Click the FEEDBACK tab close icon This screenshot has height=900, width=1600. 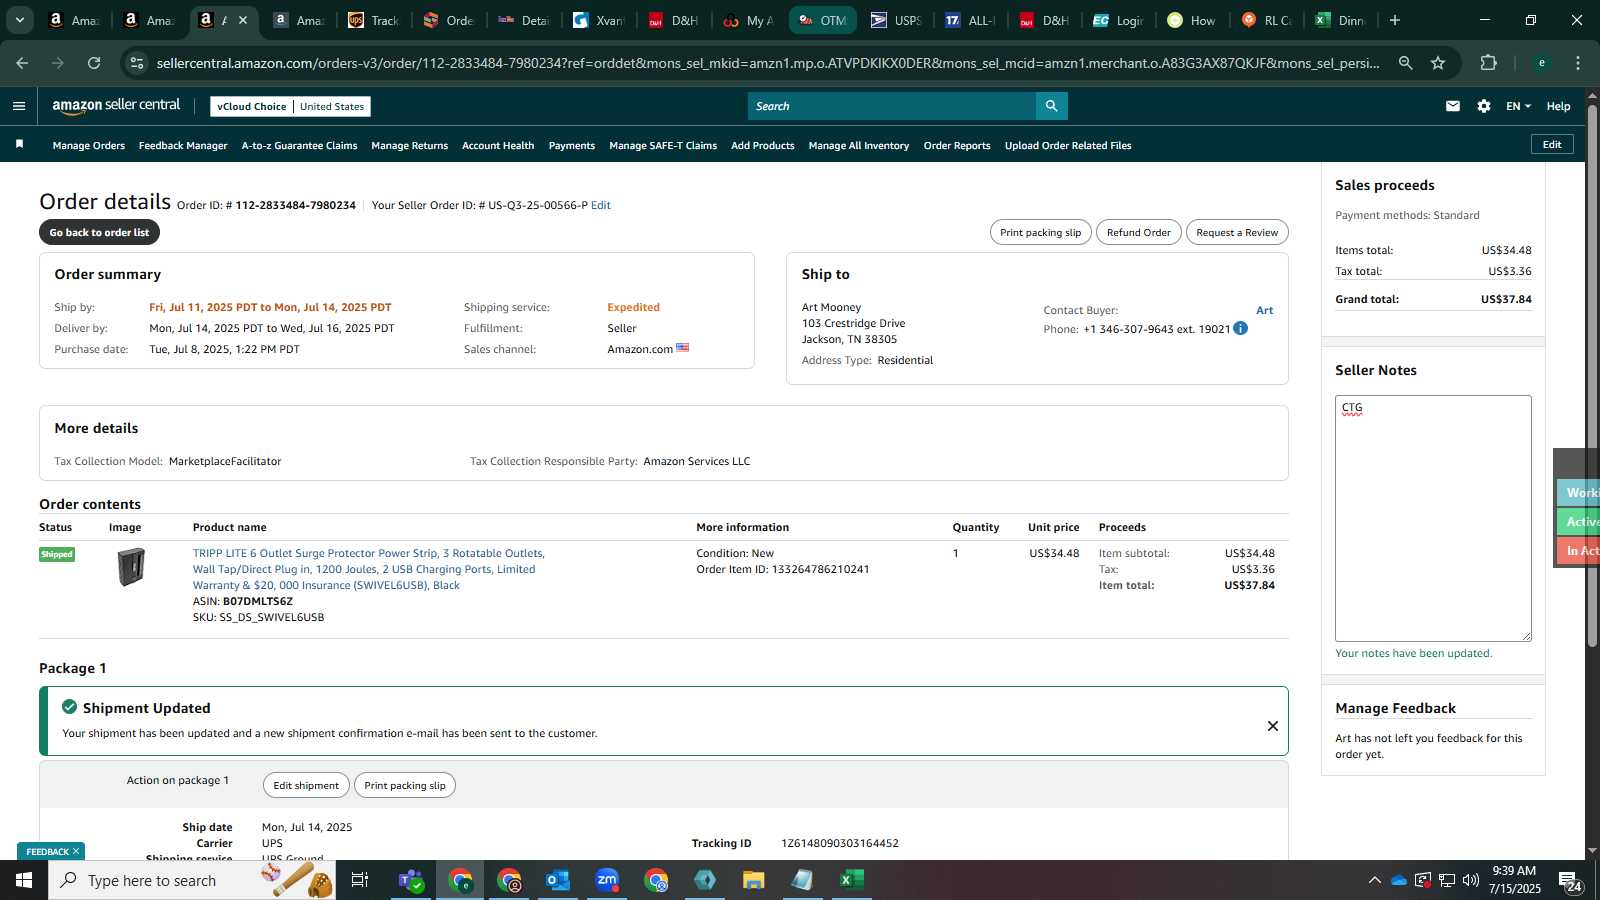coord(76,852)
